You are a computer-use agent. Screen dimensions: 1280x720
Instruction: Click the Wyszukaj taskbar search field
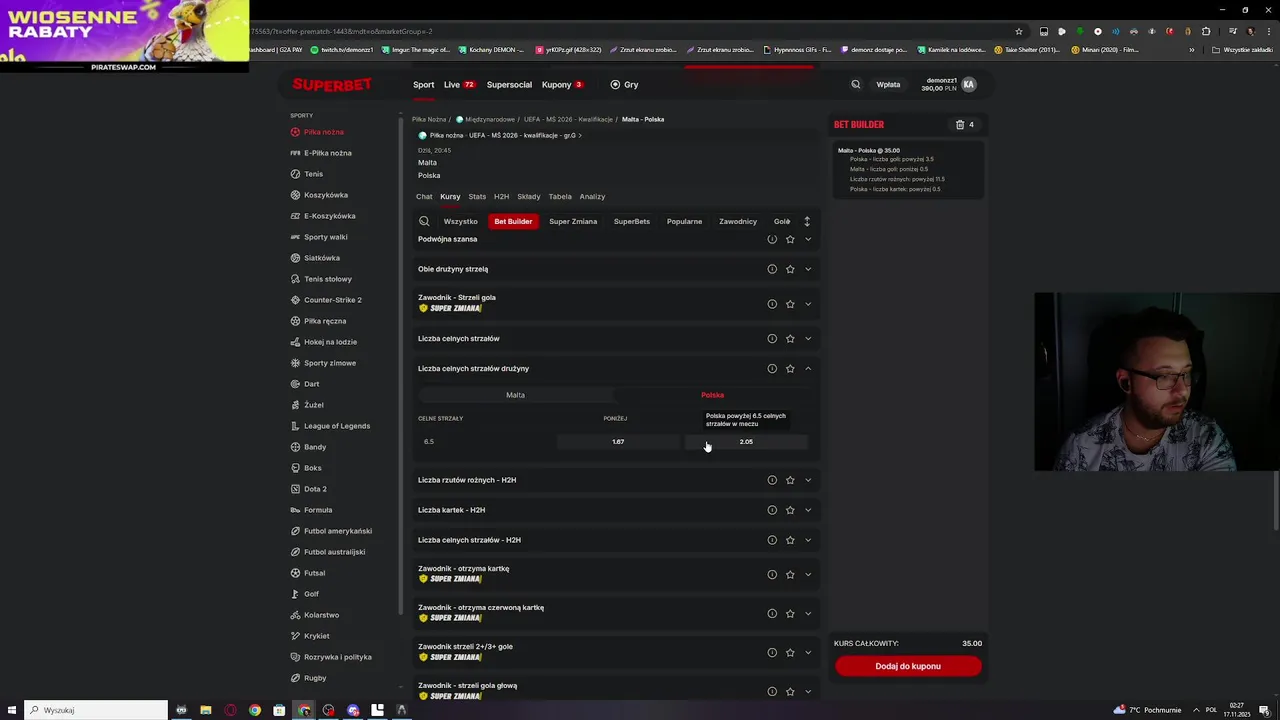coord(96,710)
